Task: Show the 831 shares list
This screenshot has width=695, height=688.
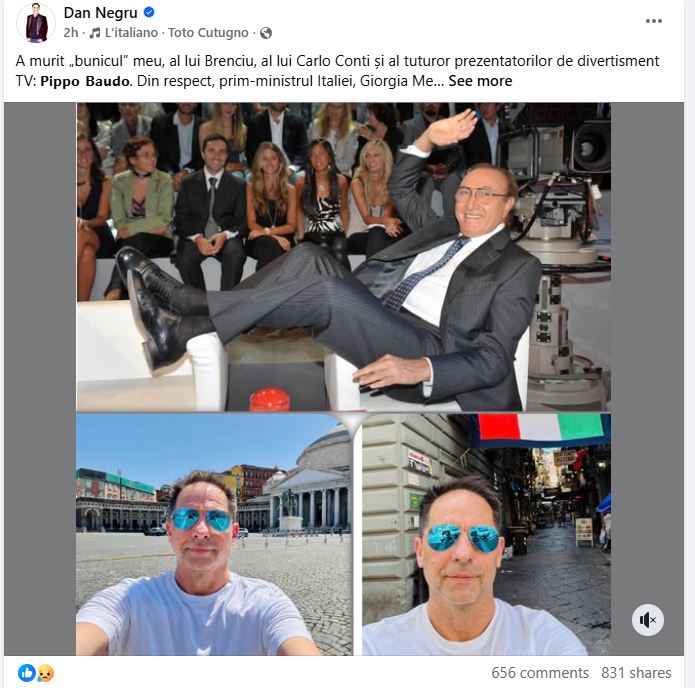Action: click(x=636, y=673)
